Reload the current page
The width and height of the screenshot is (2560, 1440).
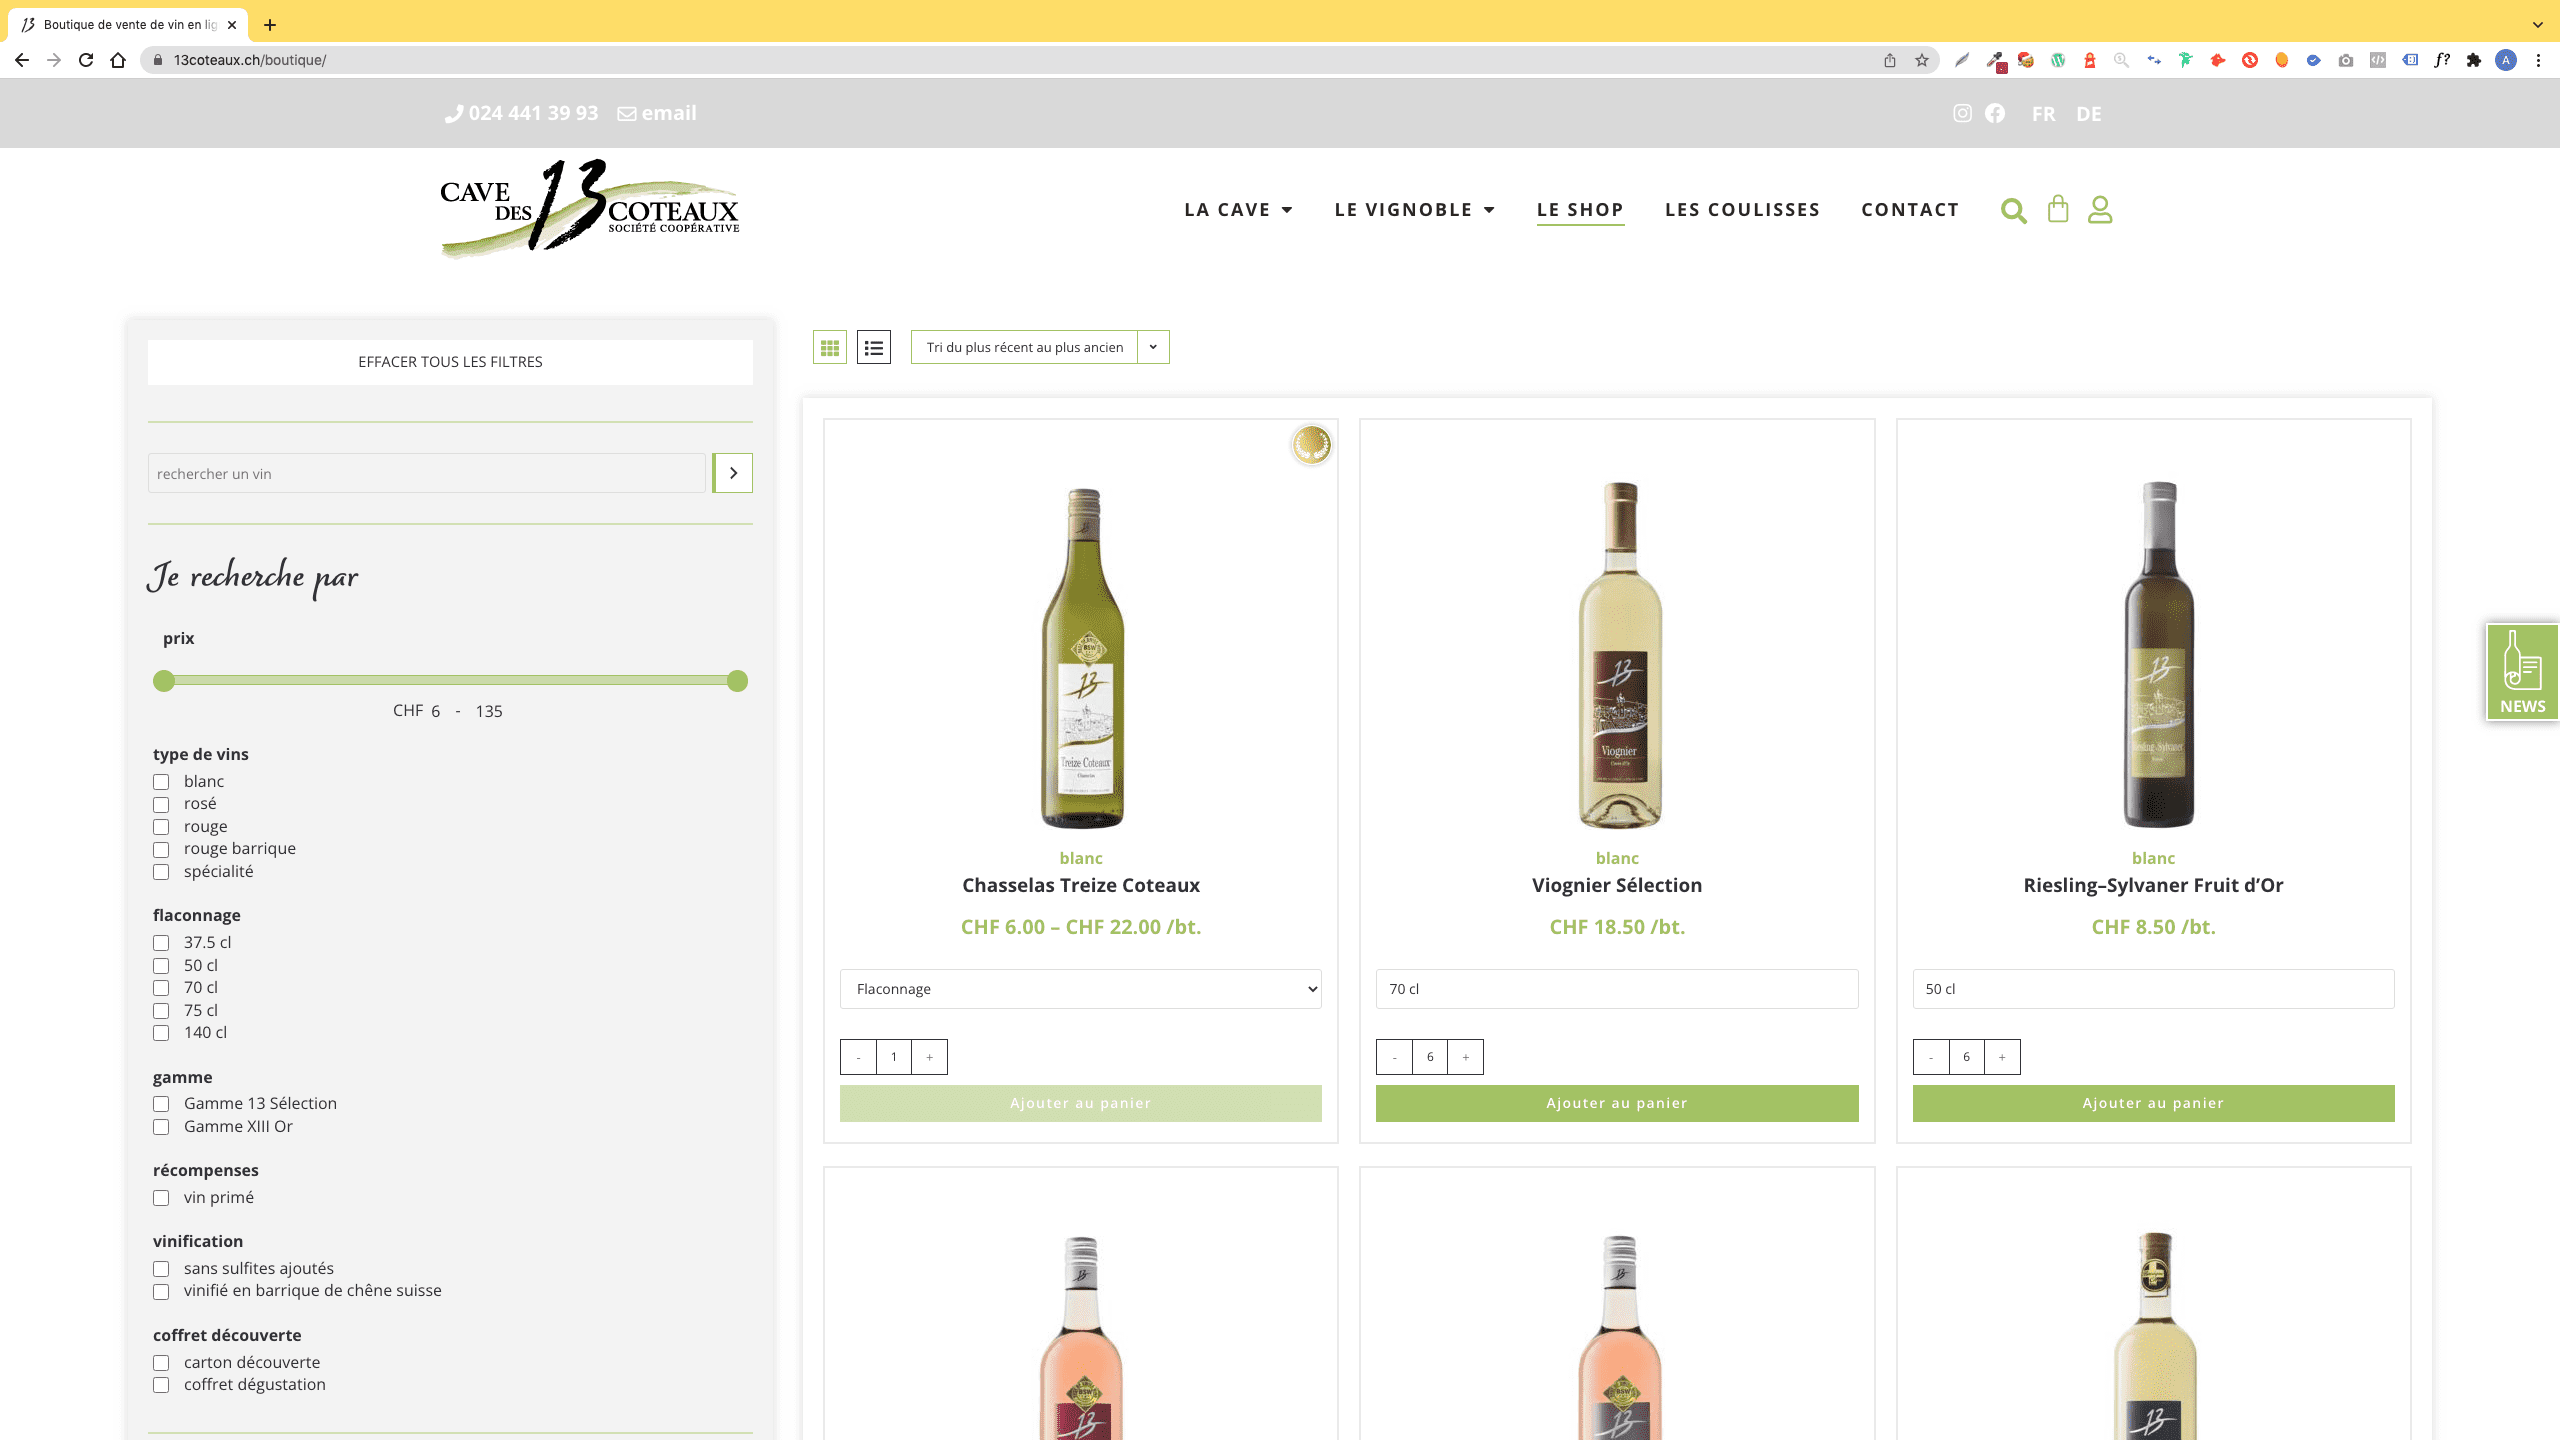click(x=86, y=60)
